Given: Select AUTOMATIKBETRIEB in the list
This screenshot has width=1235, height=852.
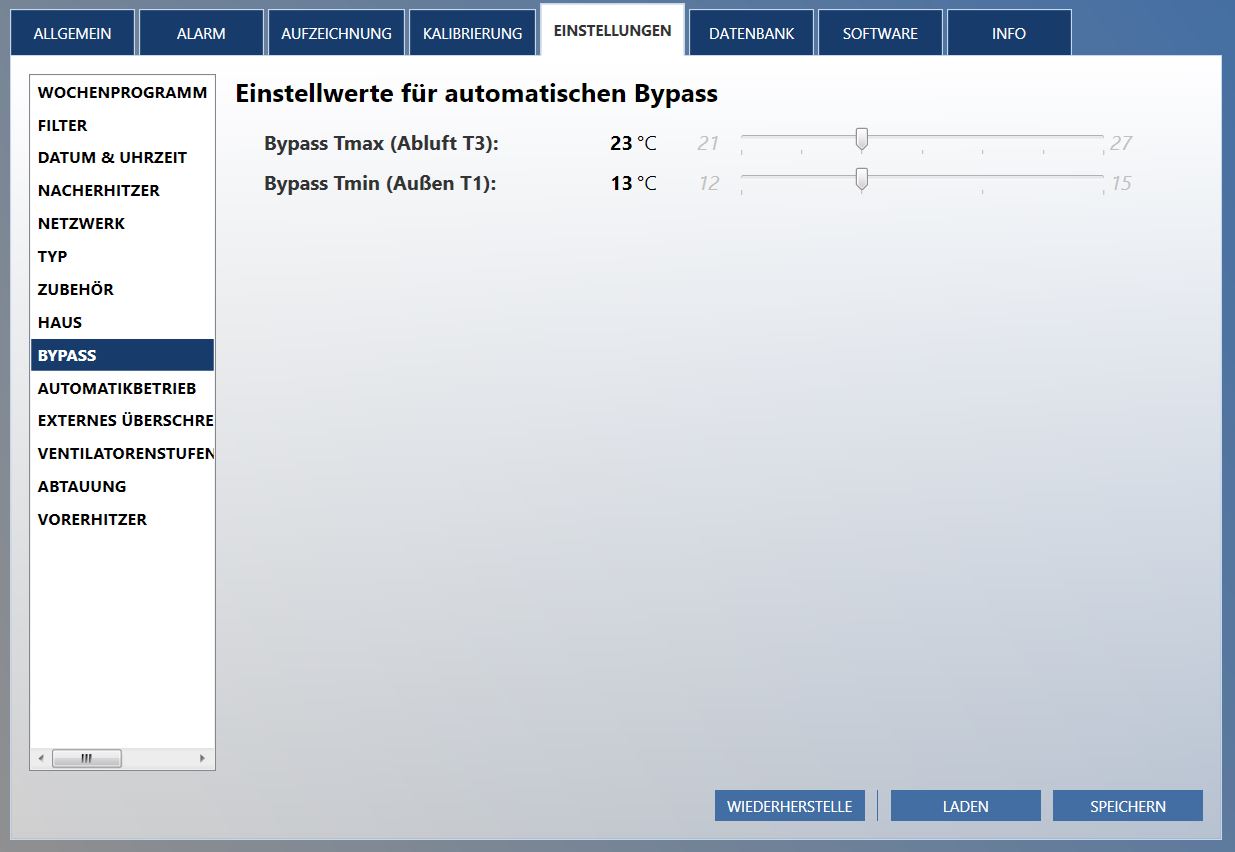Looking at the screenshot, I should click(x=117, y=388).
